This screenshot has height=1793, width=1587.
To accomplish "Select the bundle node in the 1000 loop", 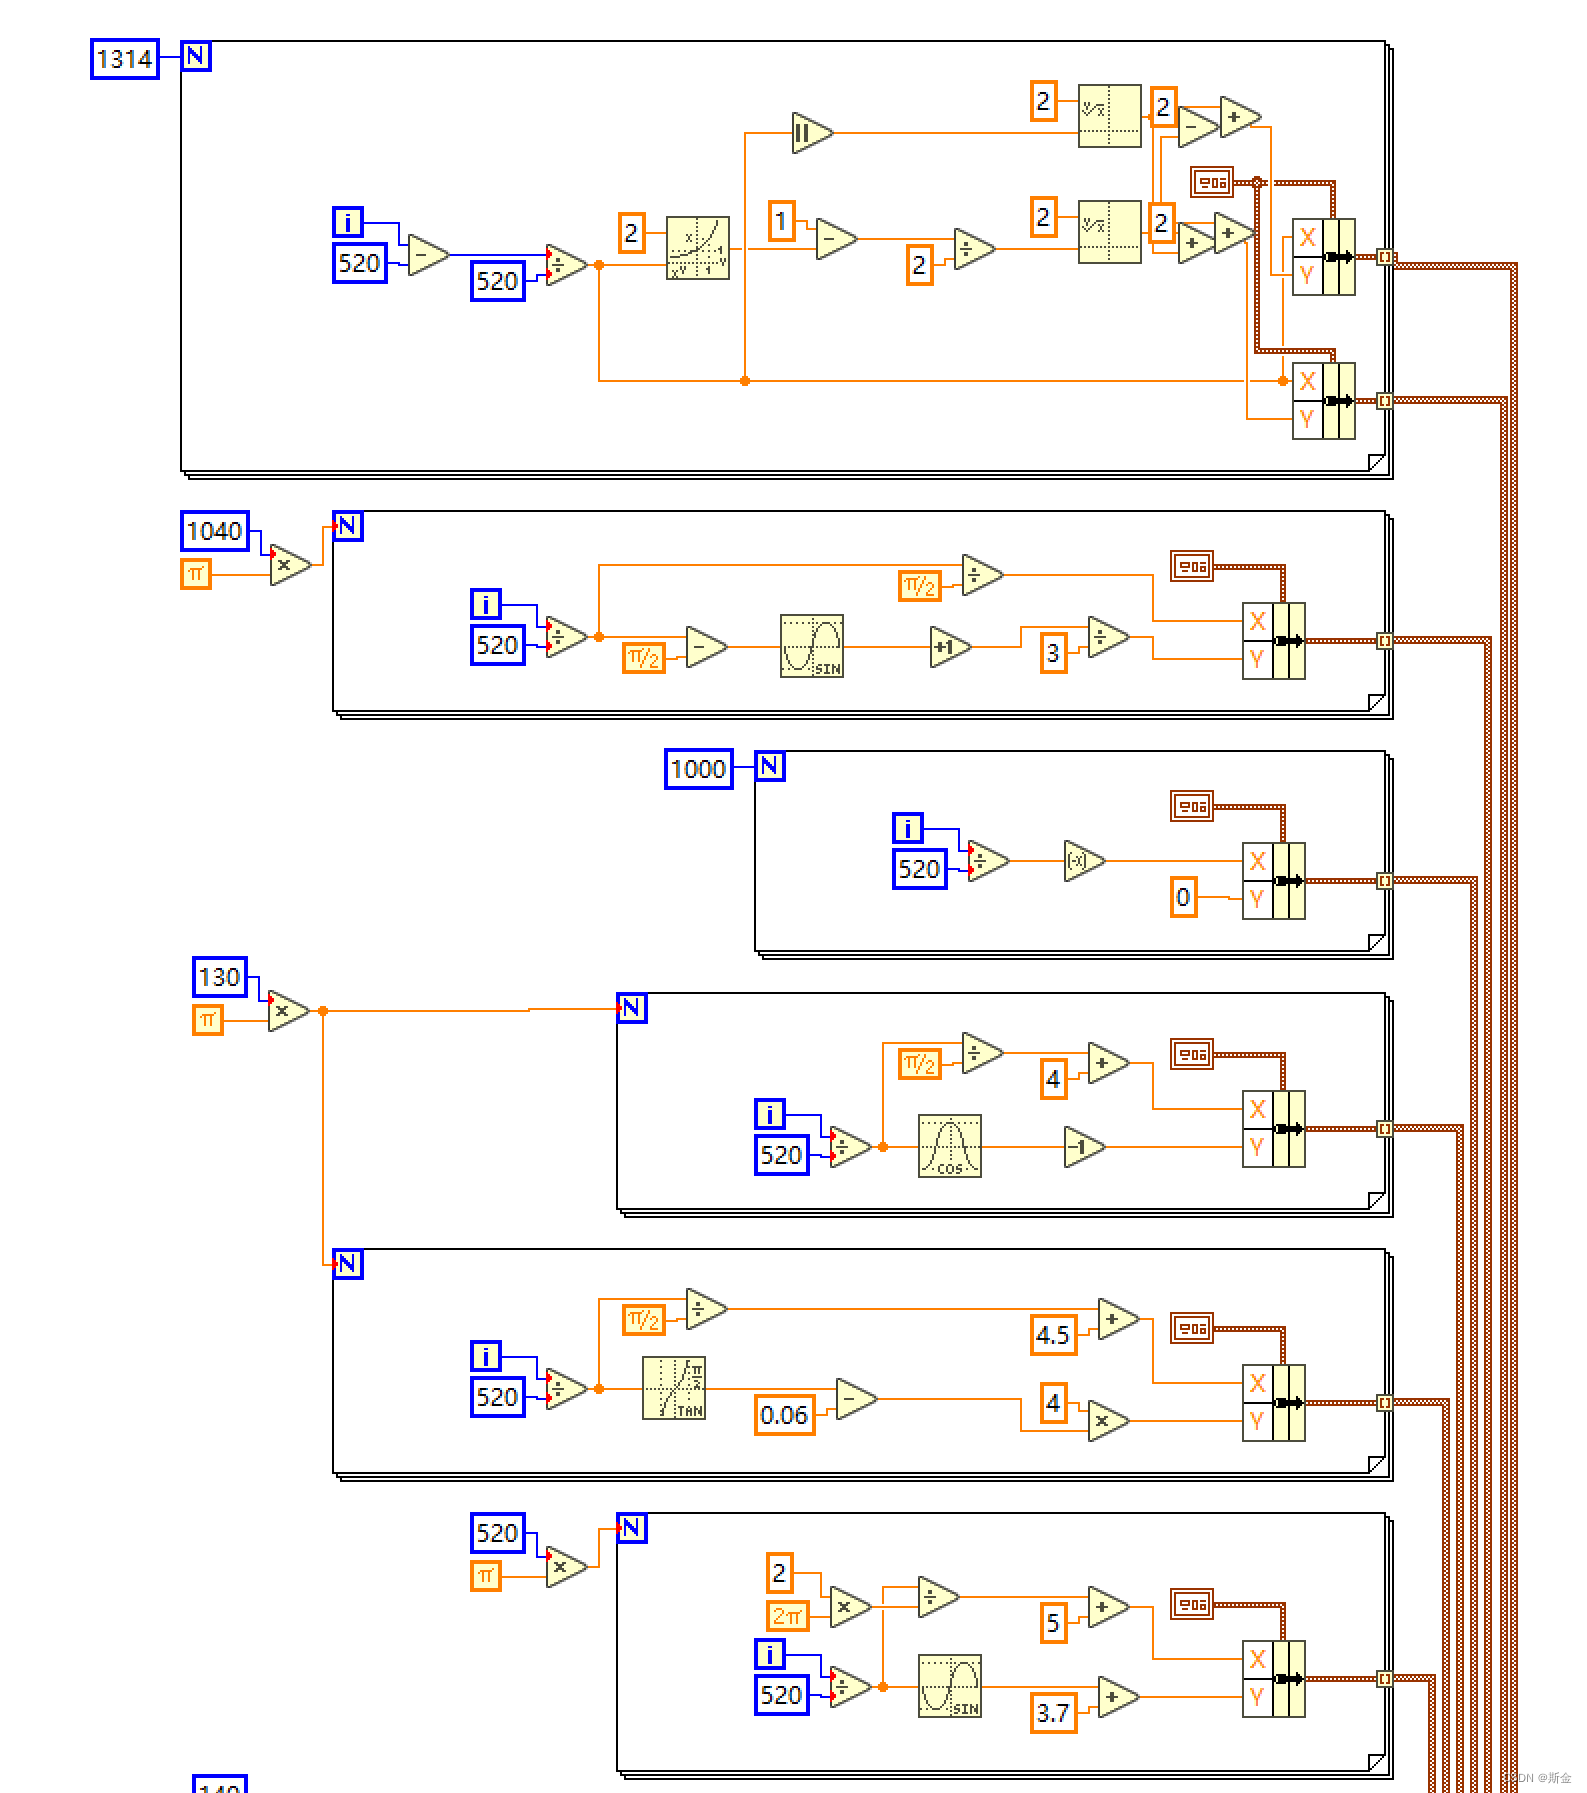I will click(x=1274, y=881).
